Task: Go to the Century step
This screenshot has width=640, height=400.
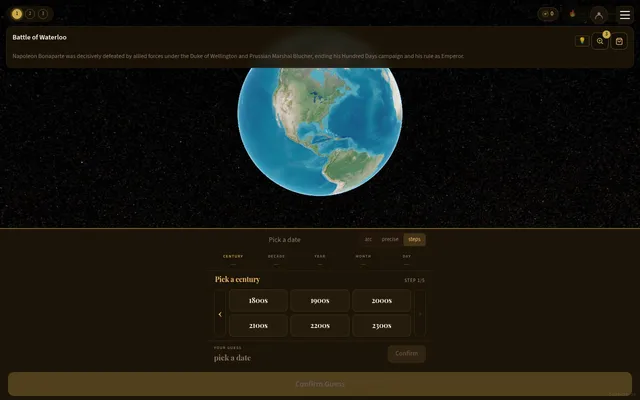Action: pos(233,260)
